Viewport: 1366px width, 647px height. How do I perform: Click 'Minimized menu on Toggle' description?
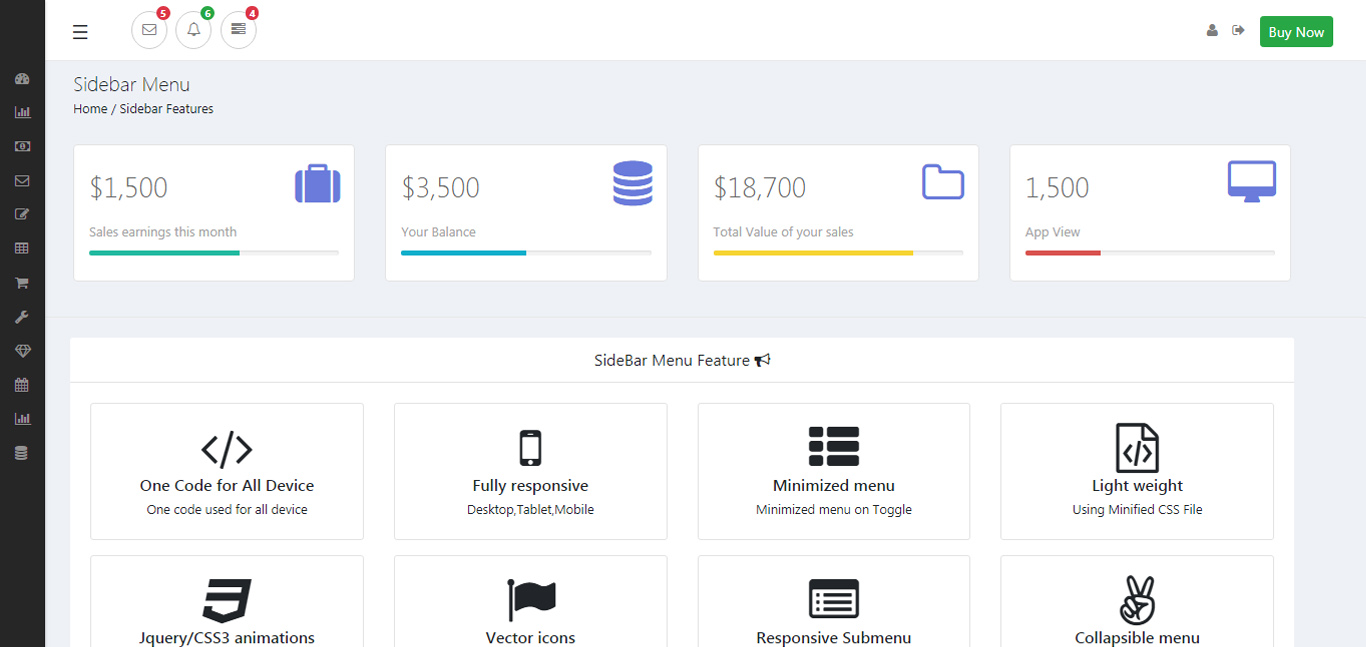[834, 510]
